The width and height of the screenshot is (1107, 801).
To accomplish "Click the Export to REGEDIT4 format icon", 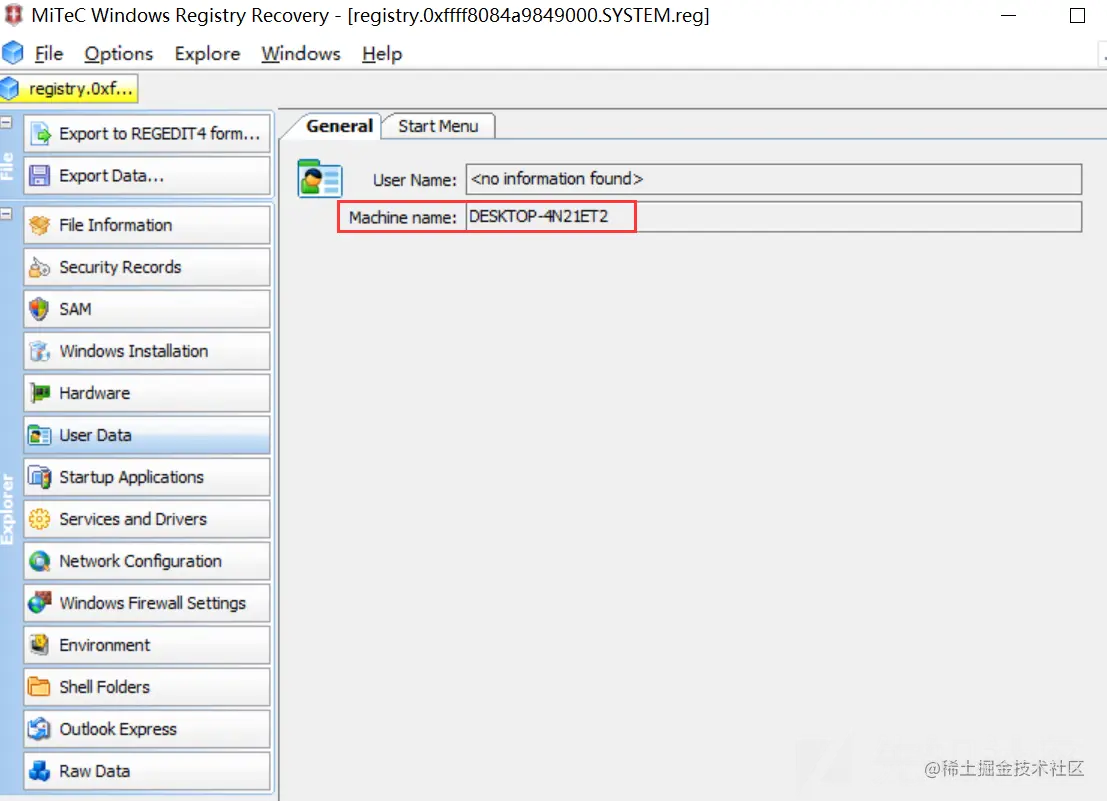I will [x=41, y=133].
